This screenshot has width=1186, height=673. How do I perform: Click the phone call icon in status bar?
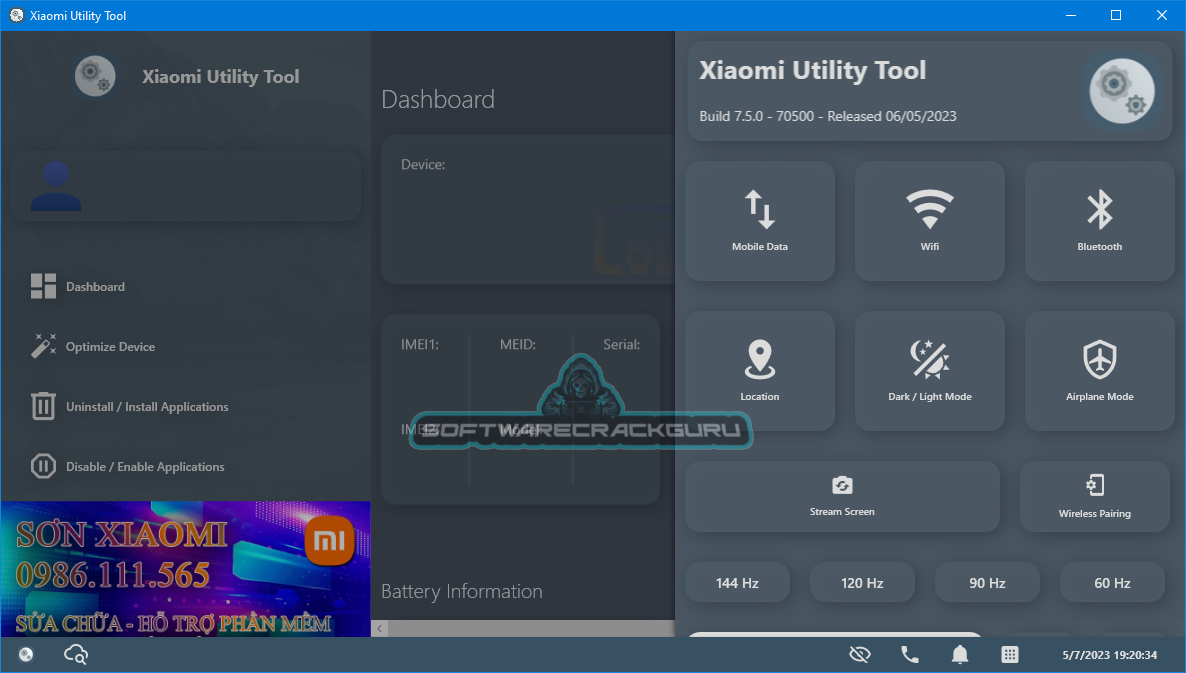910,654
